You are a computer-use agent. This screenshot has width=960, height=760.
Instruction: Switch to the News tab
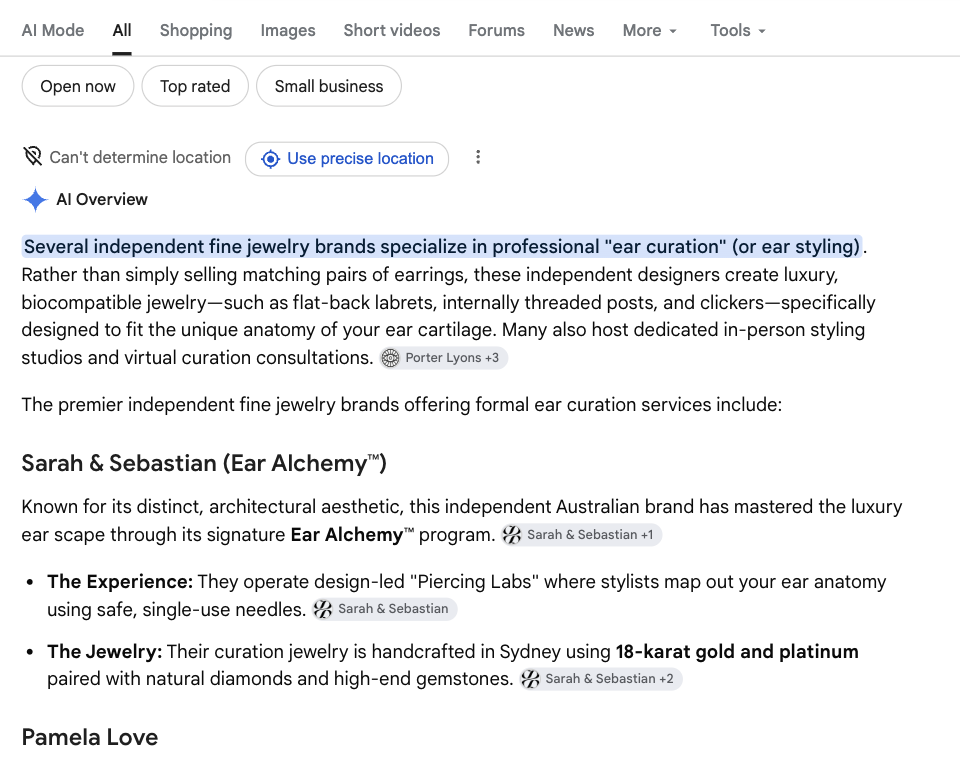[x=574, y=30]
